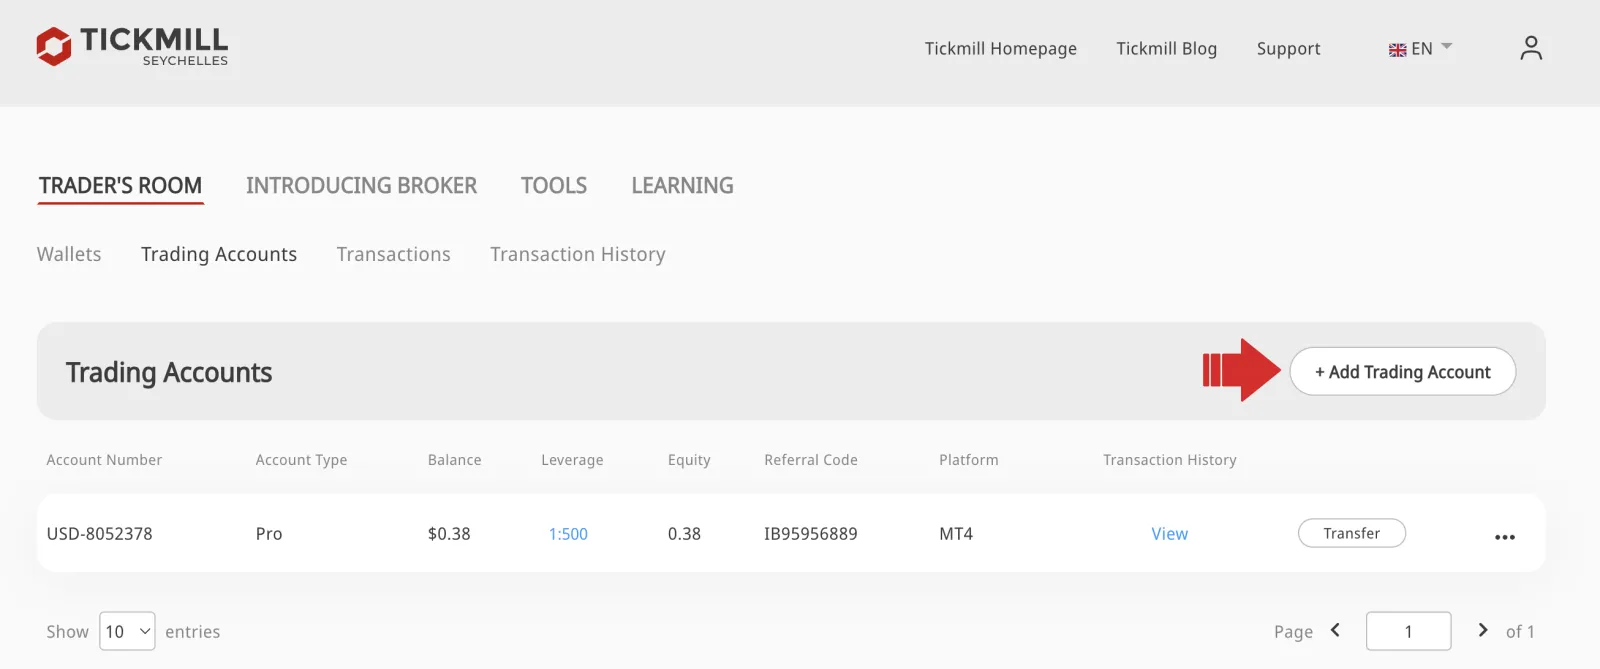1600x669 pixels.
Task: Click the Account Number column header
Action: pyautogui.click(x=104, y=460)
